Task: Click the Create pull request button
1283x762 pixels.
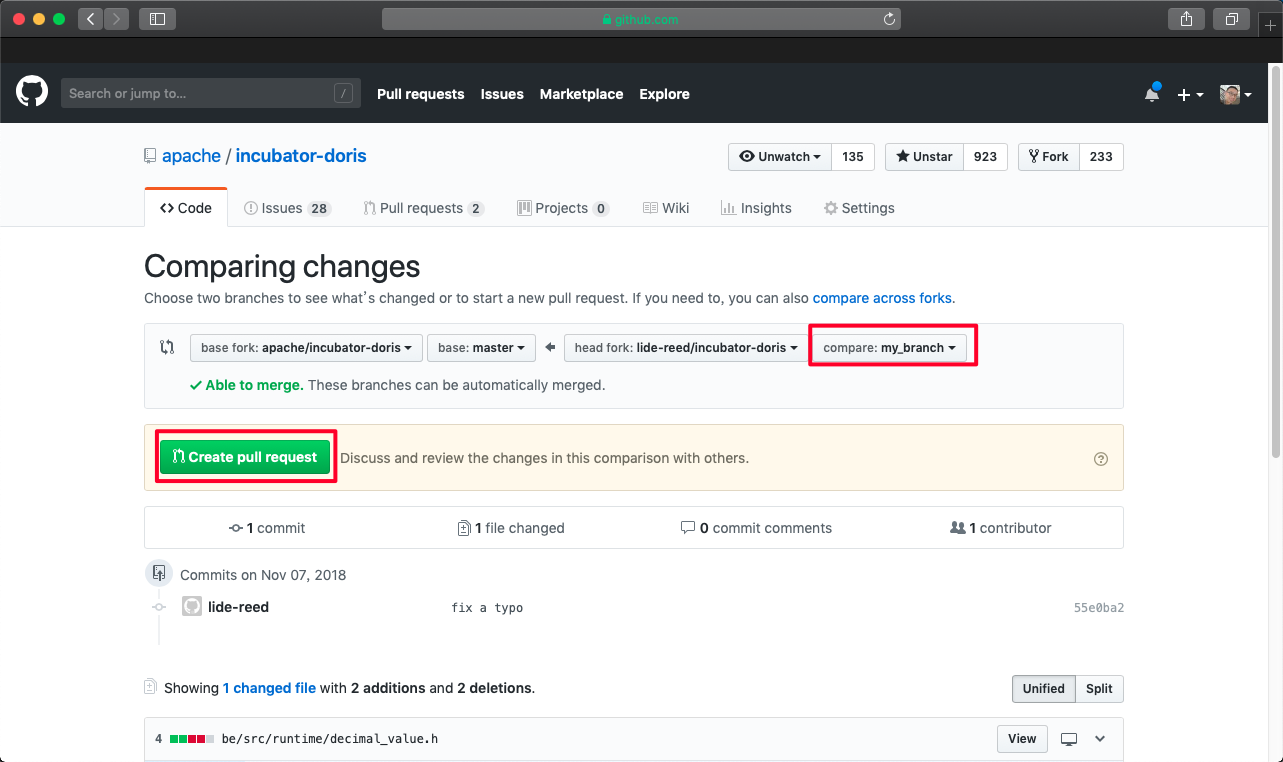Action: [x=245, y=457]
